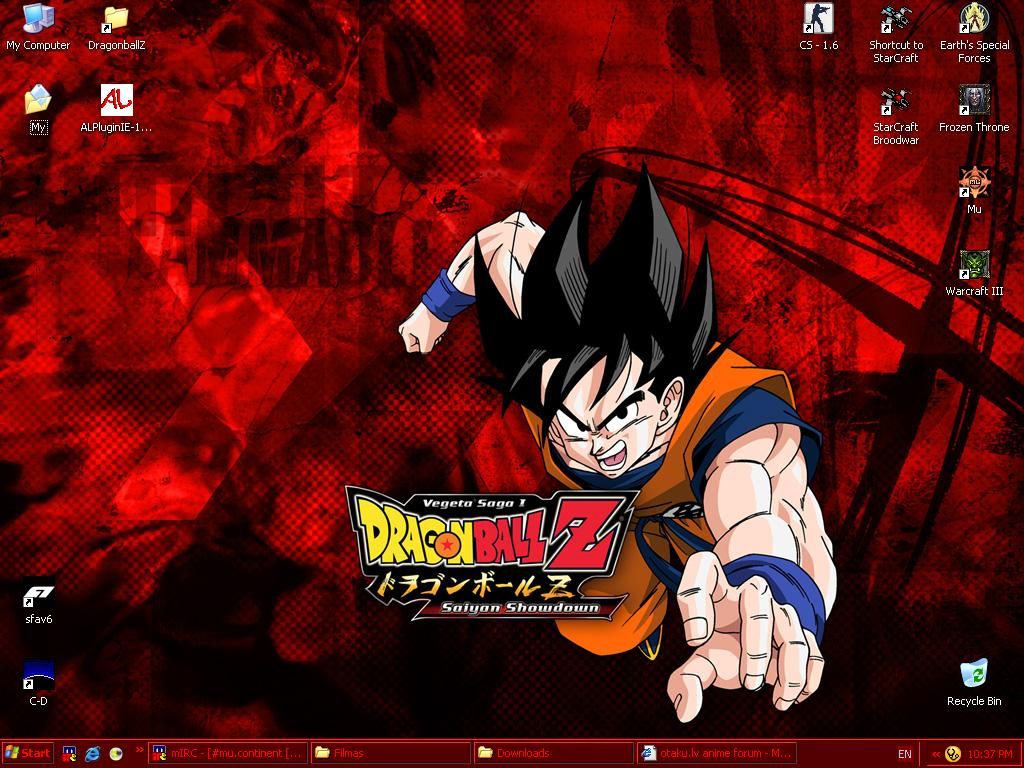The image size is (1024, 768).
Task: Open the EN language bar indicator
Action: [904, 754]
